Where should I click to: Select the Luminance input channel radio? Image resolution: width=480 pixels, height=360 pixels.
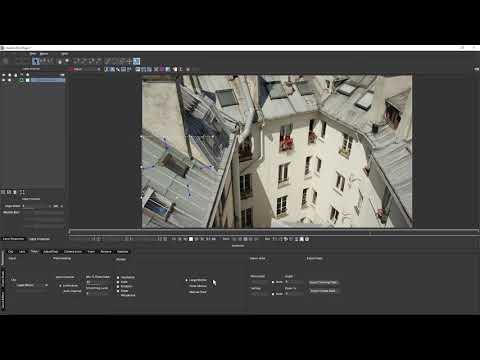pyautogui.click(x=60, y=286)
